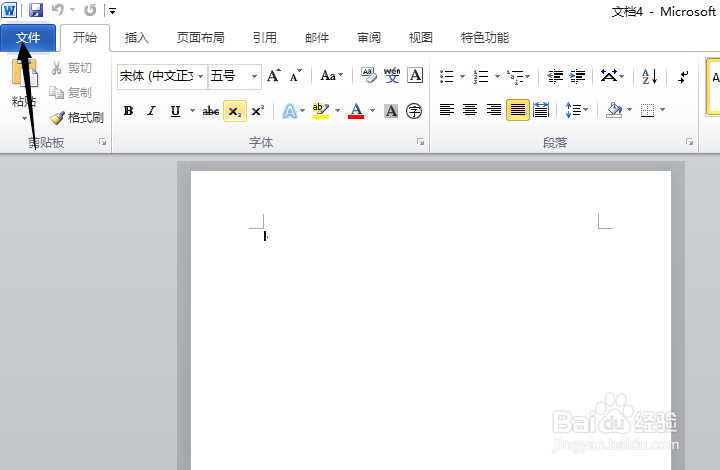Open the underline style dropdown arrow
This screenshot has width=720, height=470.
(192, 111)
